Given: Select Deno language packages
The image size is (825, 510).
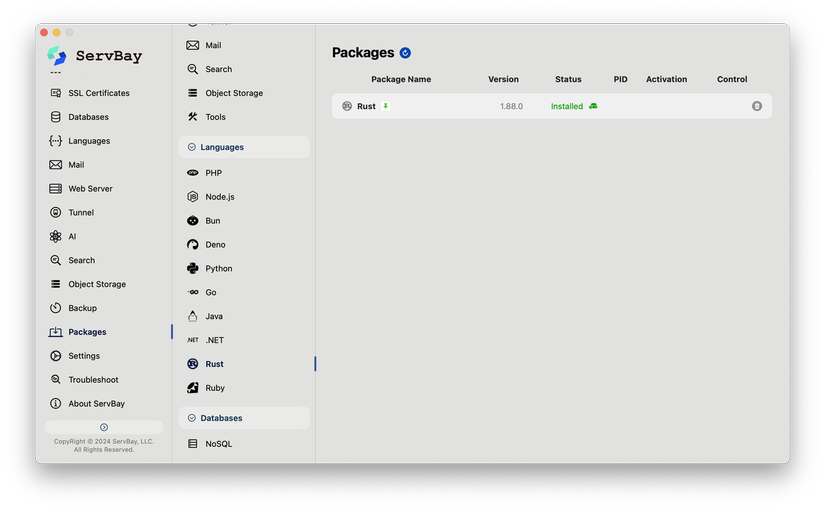Looking at the screenshot, I should coord(206,245).
